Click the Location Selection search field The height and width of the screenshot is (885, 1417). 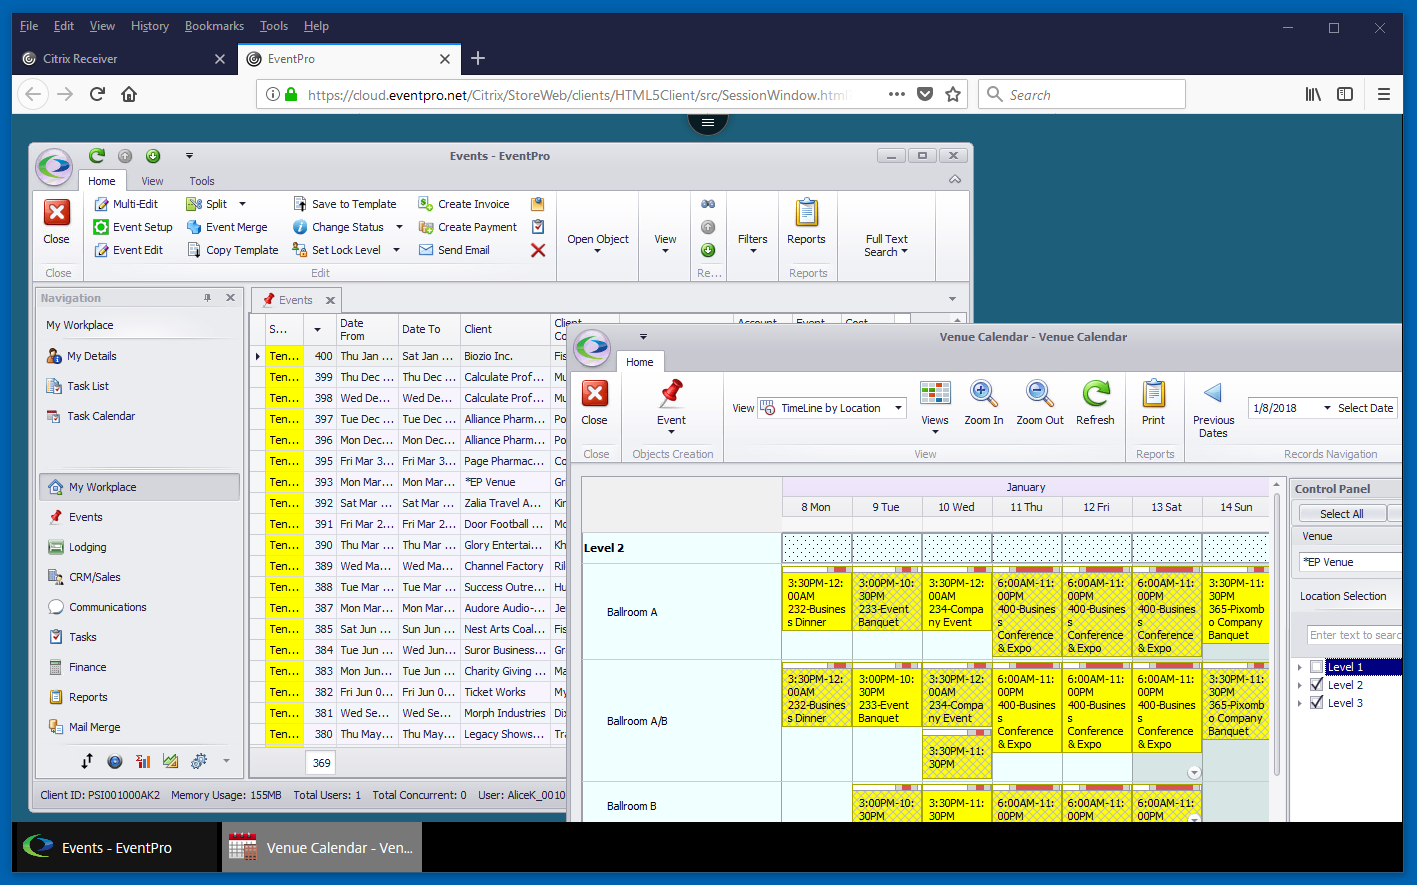1354,635
